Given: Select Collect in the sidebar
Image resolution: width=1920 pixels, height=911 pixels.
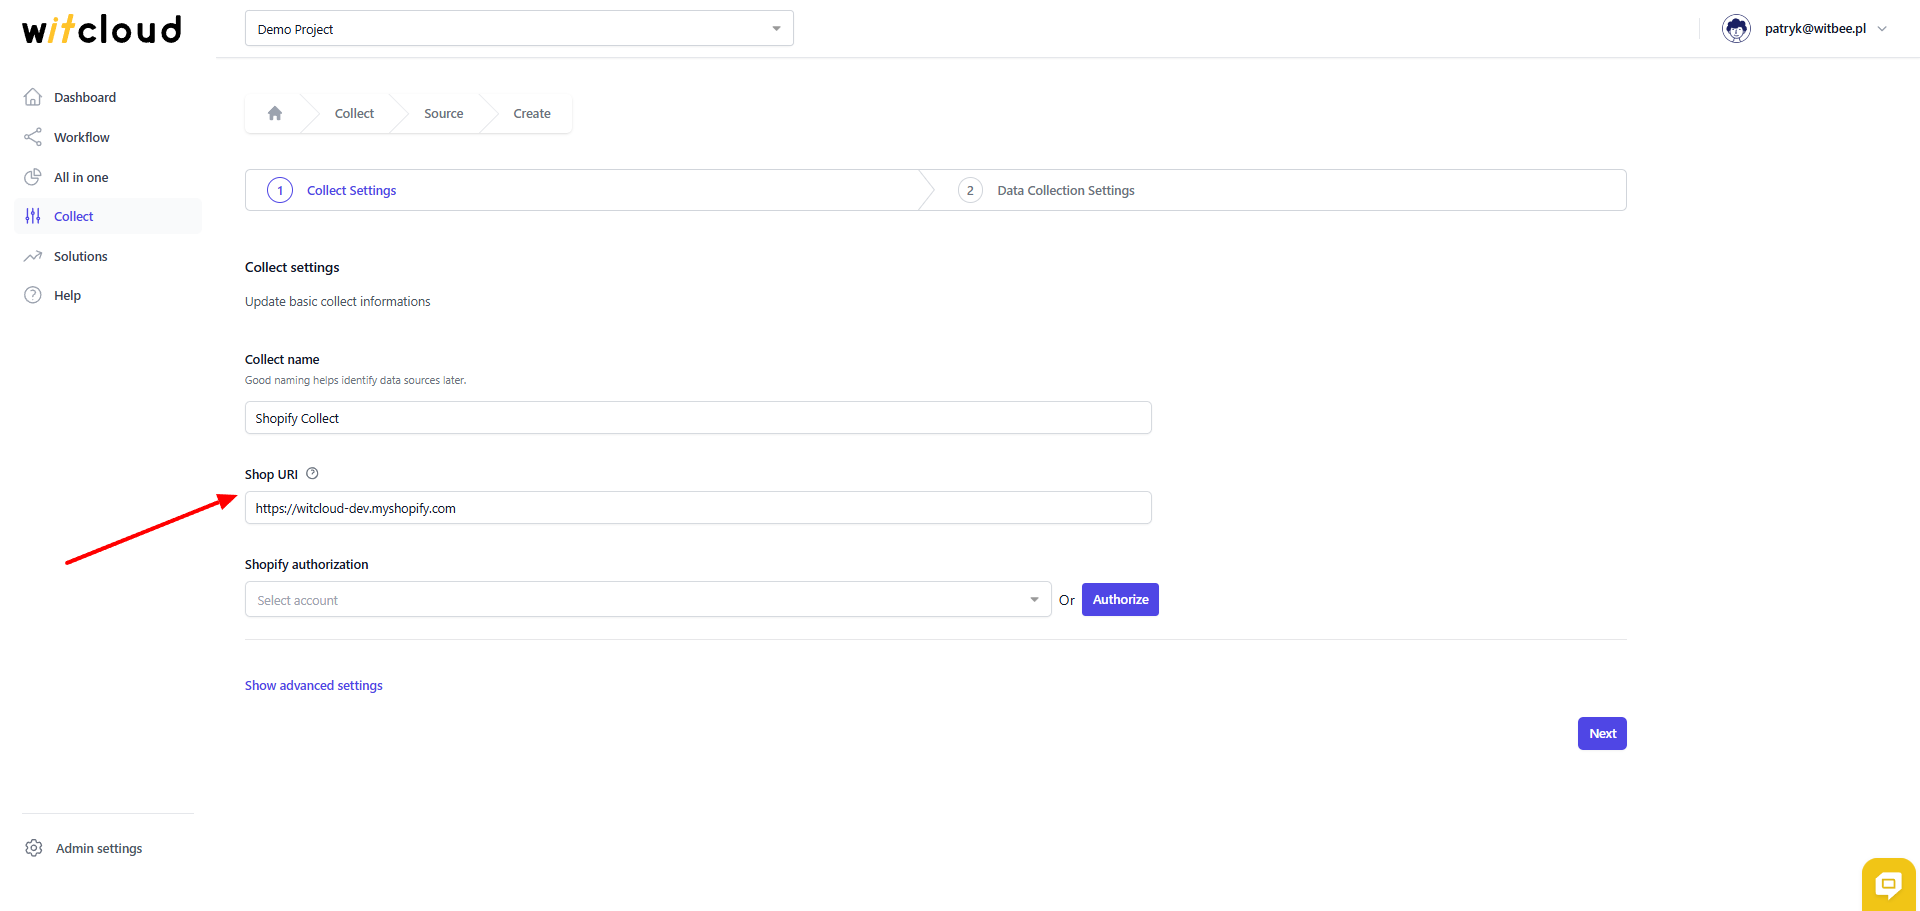Looking at the screenshot, I should [108, 216].
